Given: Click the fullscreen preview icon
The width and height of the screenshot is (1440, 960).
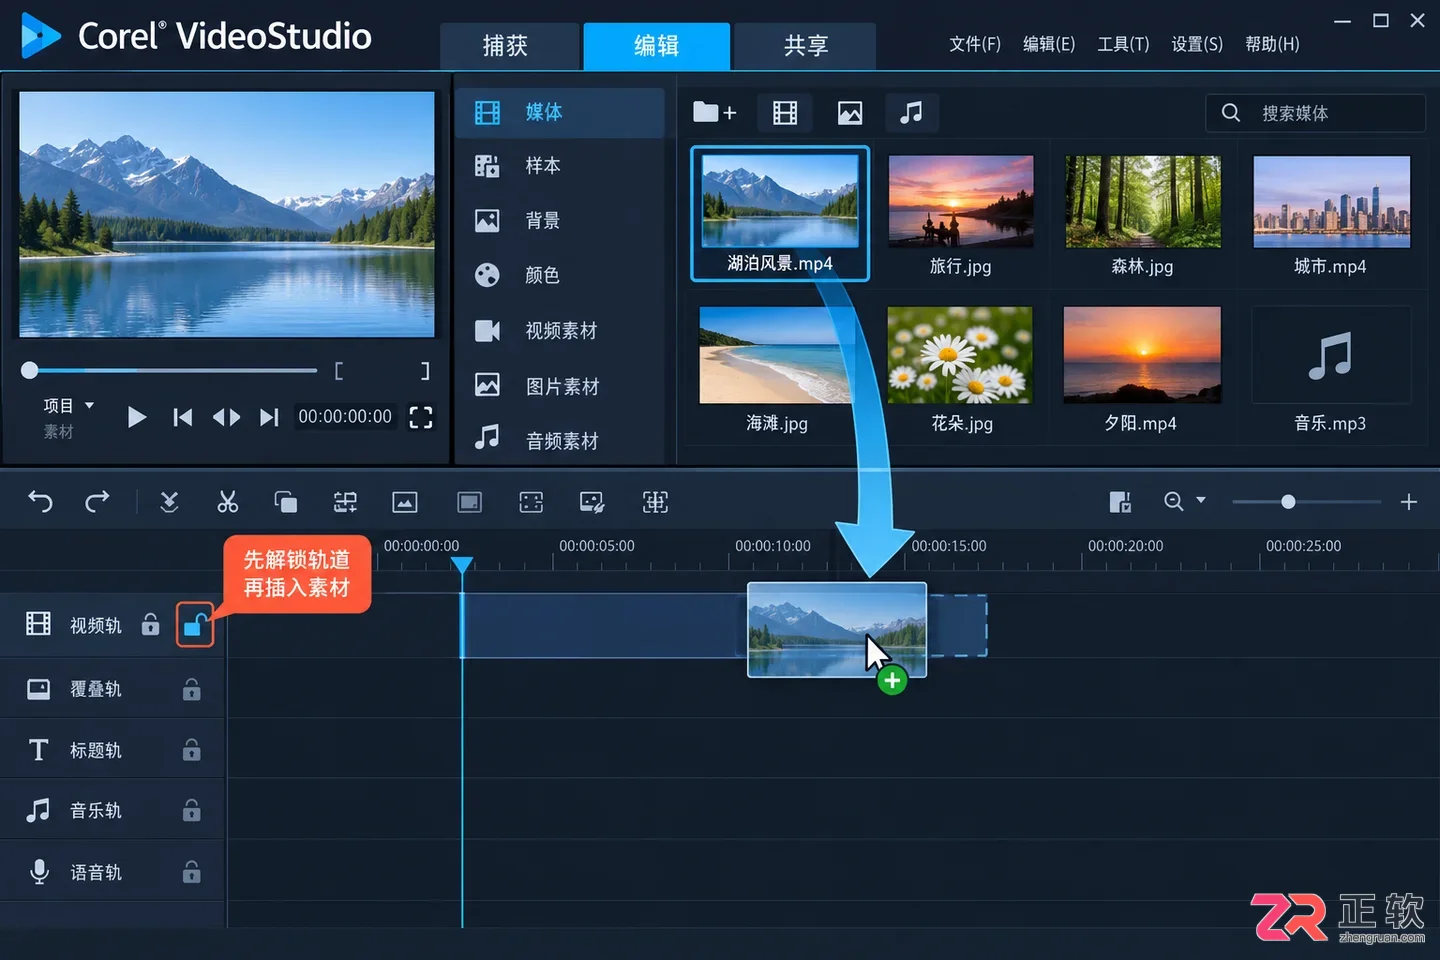Looking at the screenshot, I should (421, 417).
